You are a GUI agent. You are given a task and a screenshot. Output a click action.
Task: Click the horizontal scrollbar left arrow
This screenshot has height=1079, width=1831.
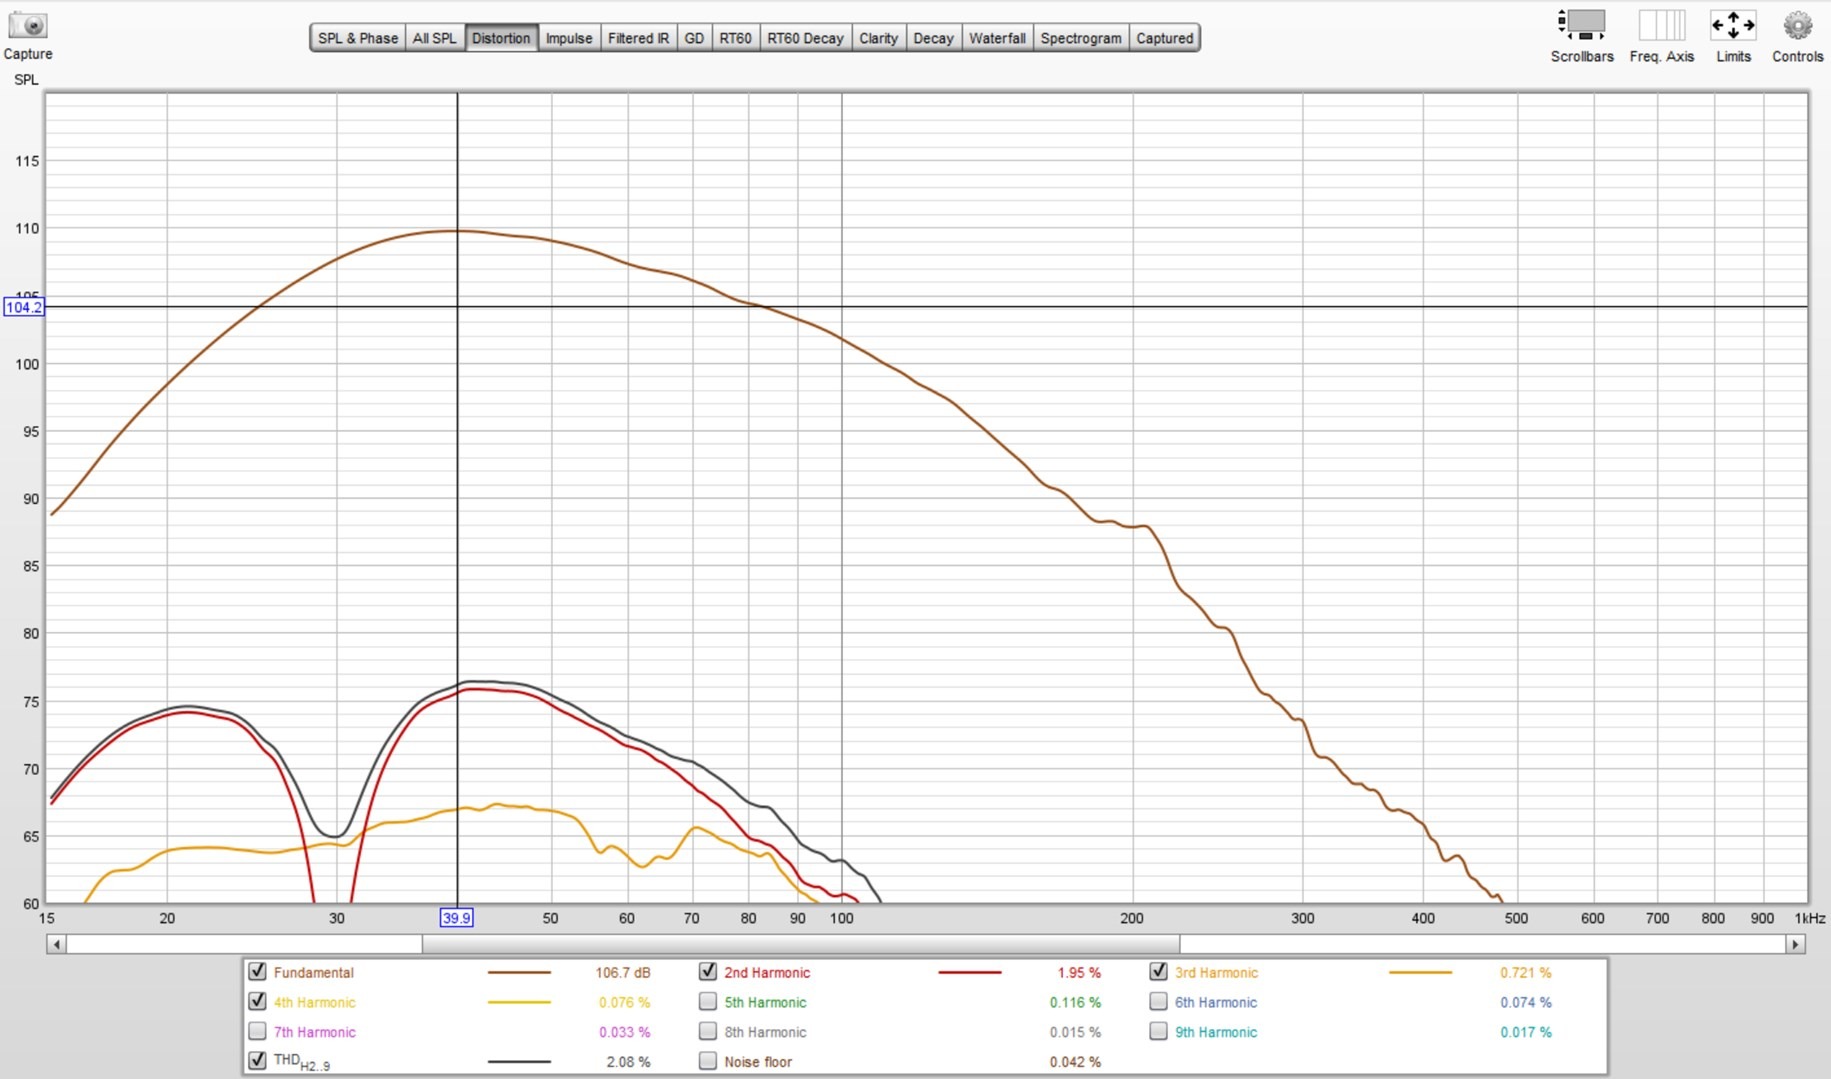pyautogui.click(x=56, y=944)
